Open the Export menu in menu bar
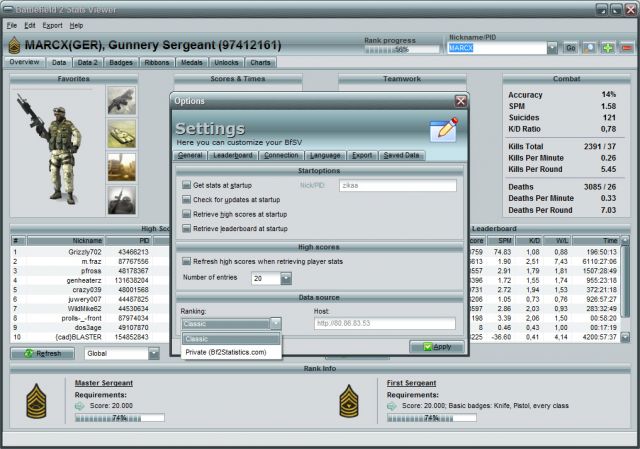The image size is (640, 449). [52, 24]
